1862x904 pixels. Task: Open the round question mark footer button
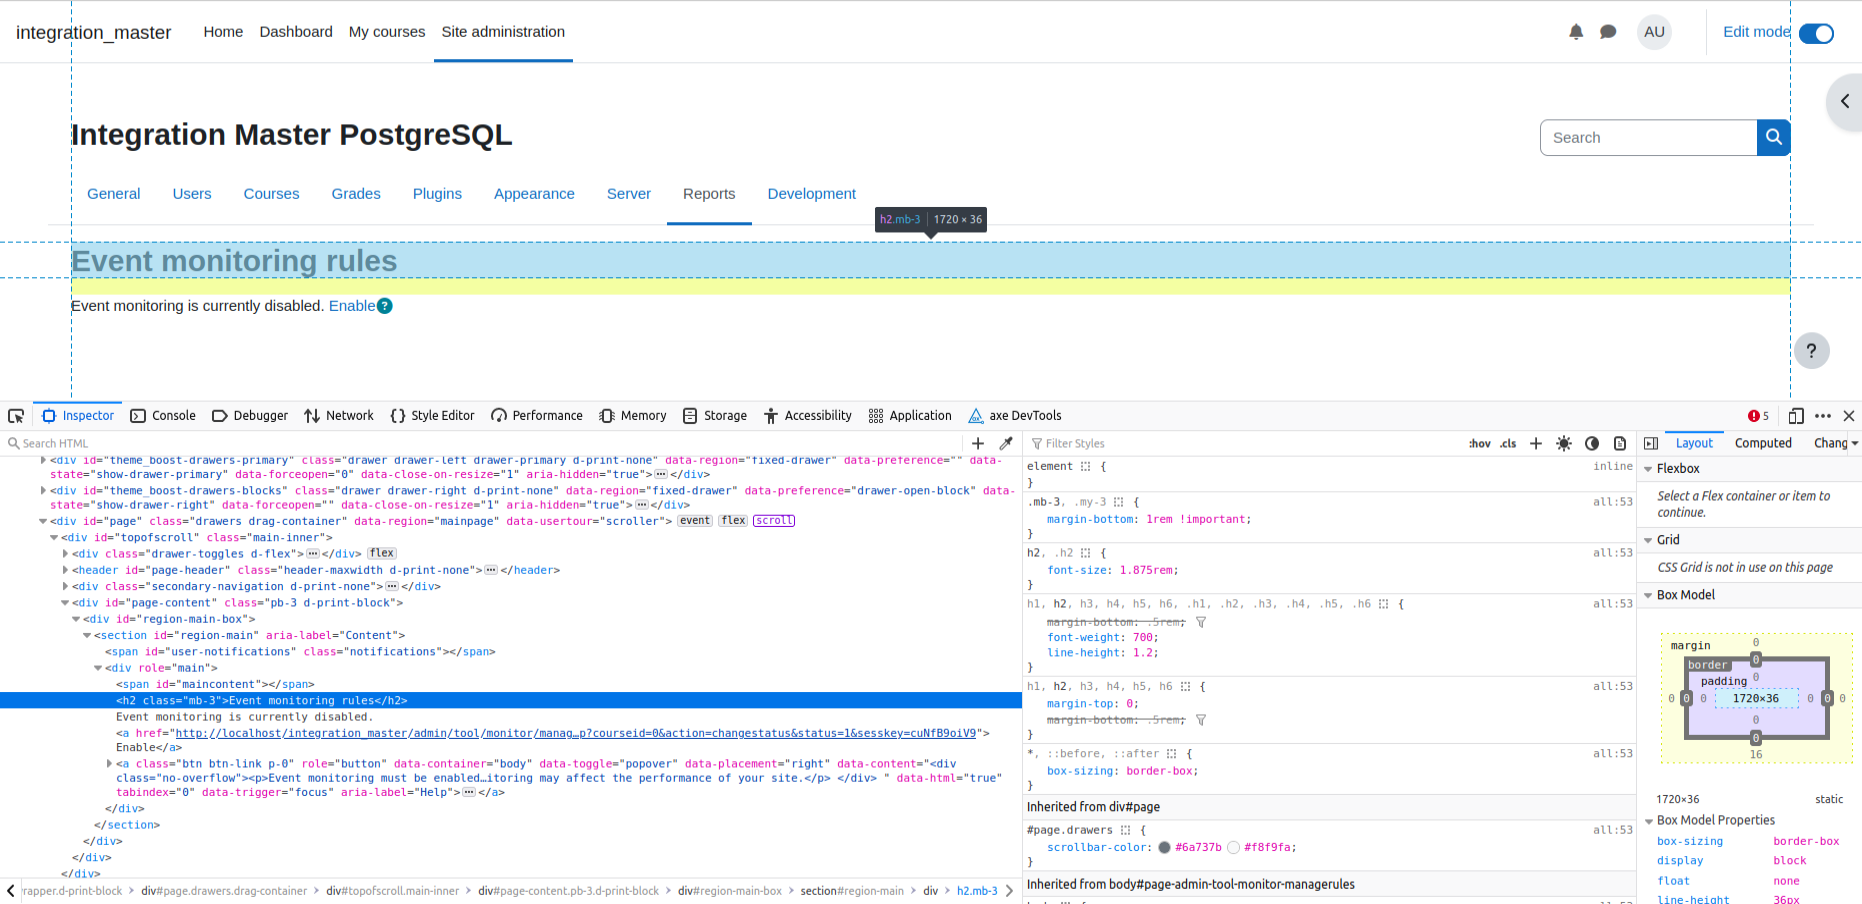(x=1811, y=351)
